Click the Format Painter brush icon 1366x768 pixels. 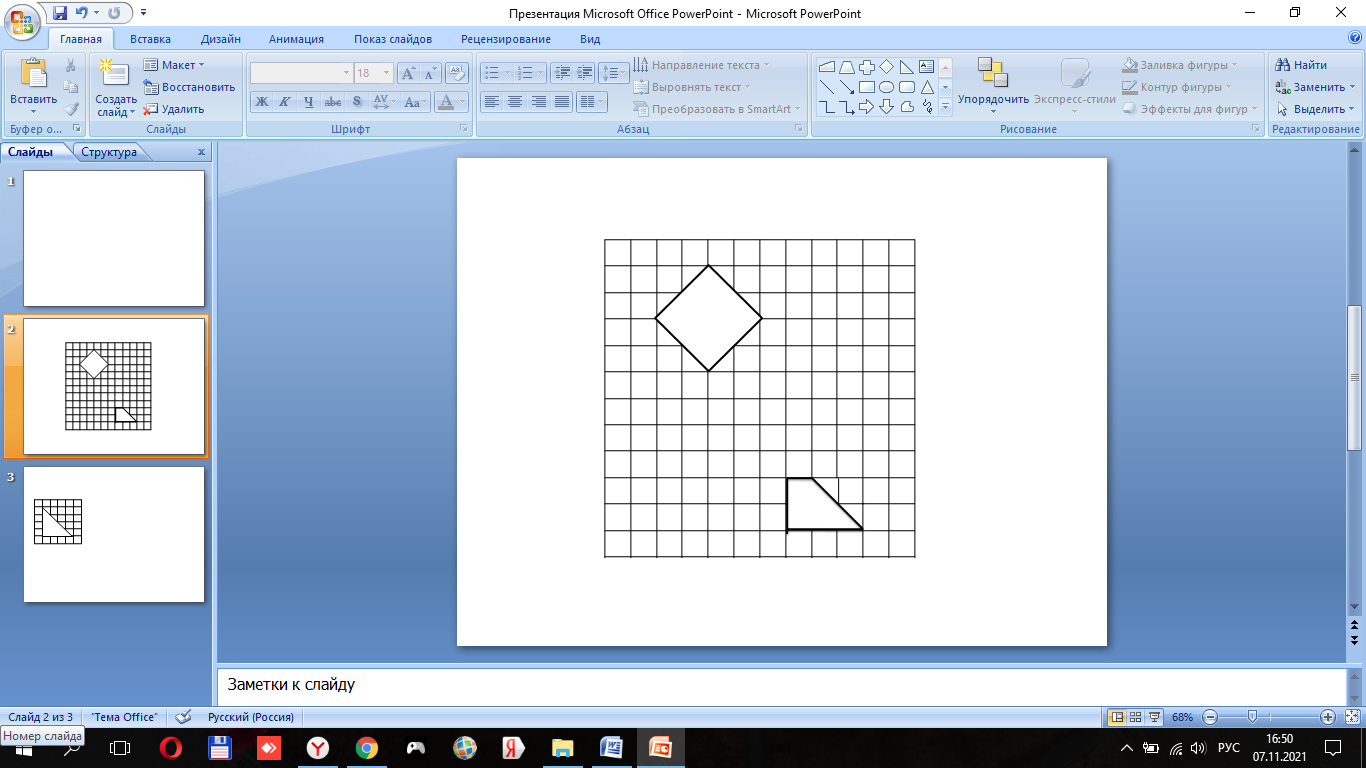click(x=71, y=109)
